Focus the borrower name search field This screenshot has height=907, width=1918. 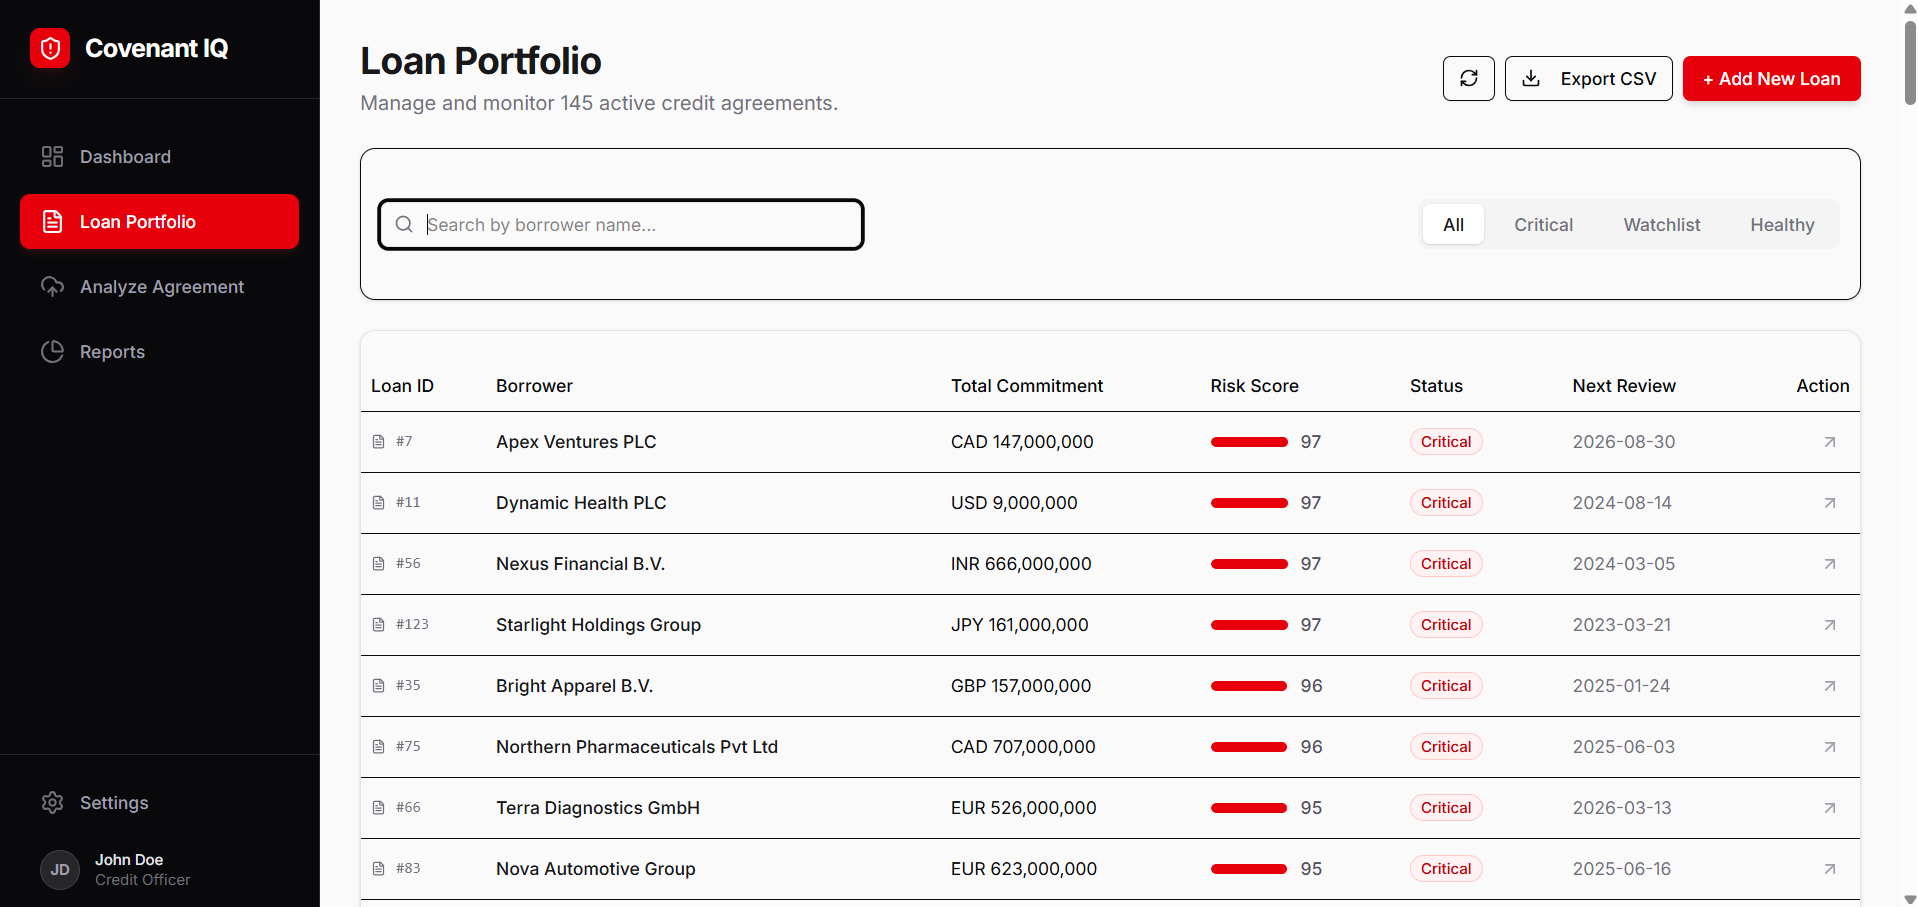[x=621, y=225]
